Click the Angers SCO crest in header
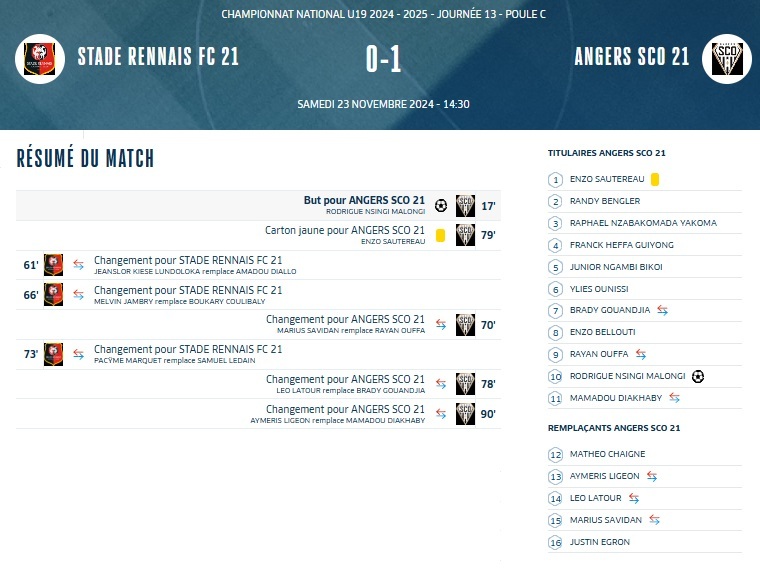Screen dimensions: 760x575 (x=727, y=59)
